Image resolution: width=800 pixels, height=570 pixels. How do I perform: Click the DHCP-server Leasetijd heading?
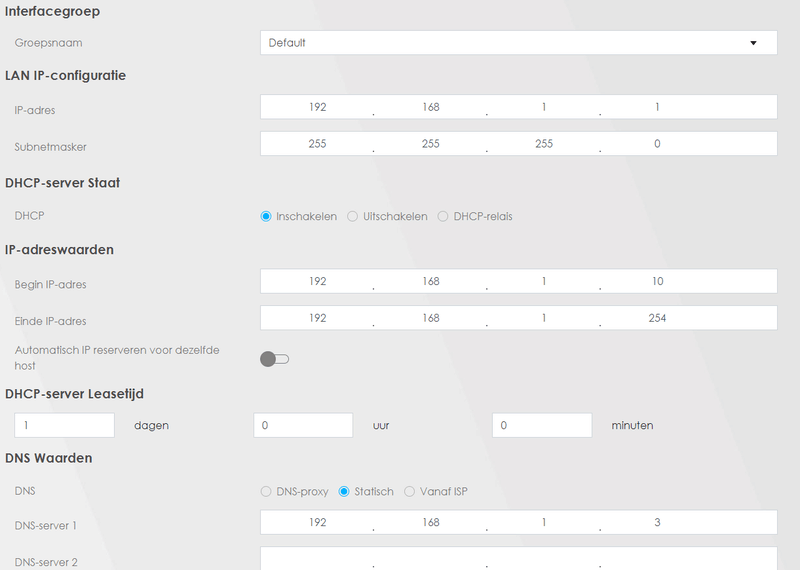[x=74, y=394]
